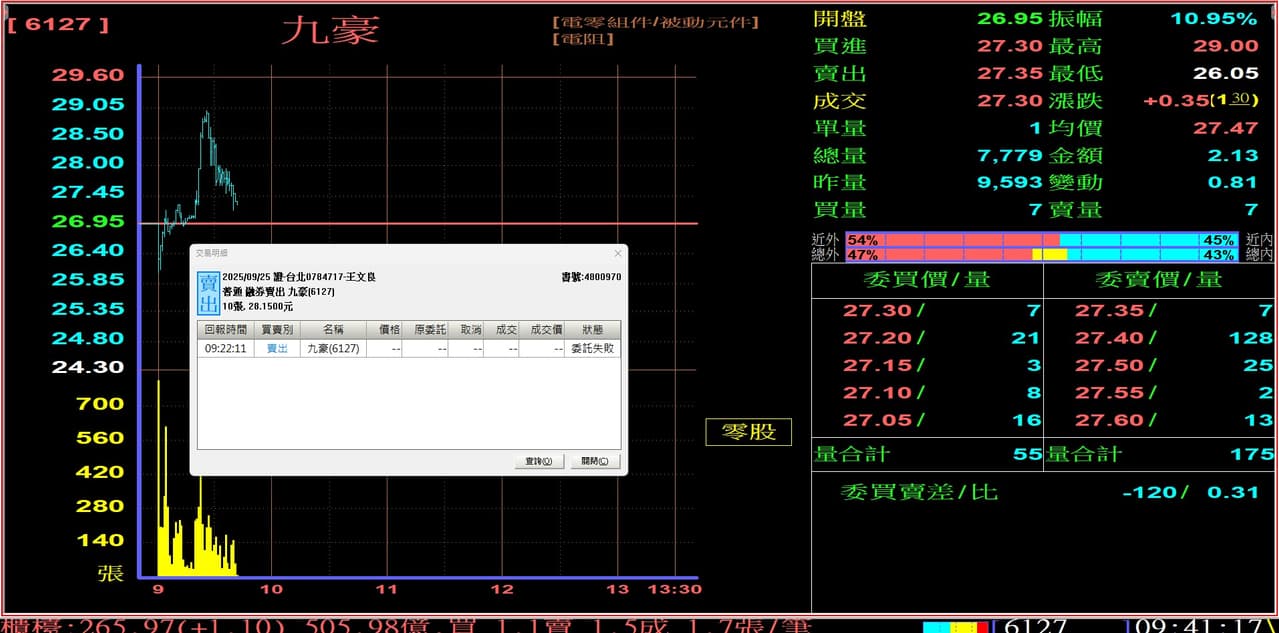The image size is (1279, 633).
Task: Click the 29.60 upper limit price label
Action: pos(88,75)
